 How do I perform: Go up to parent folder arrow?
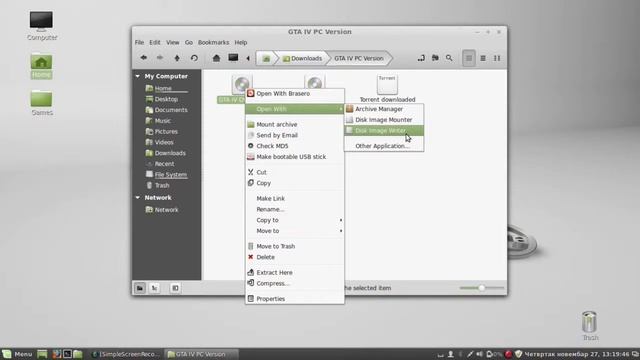point(177,58)
